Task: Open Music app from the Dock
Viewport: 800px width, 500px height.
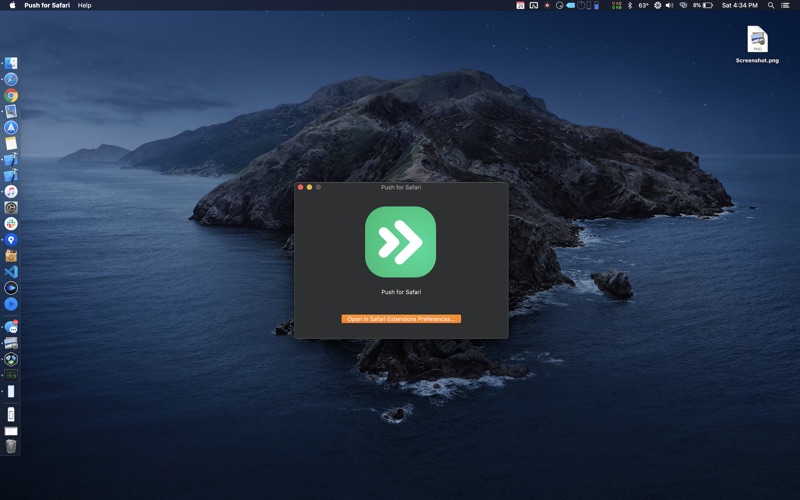Action: (x=11, y=191)
